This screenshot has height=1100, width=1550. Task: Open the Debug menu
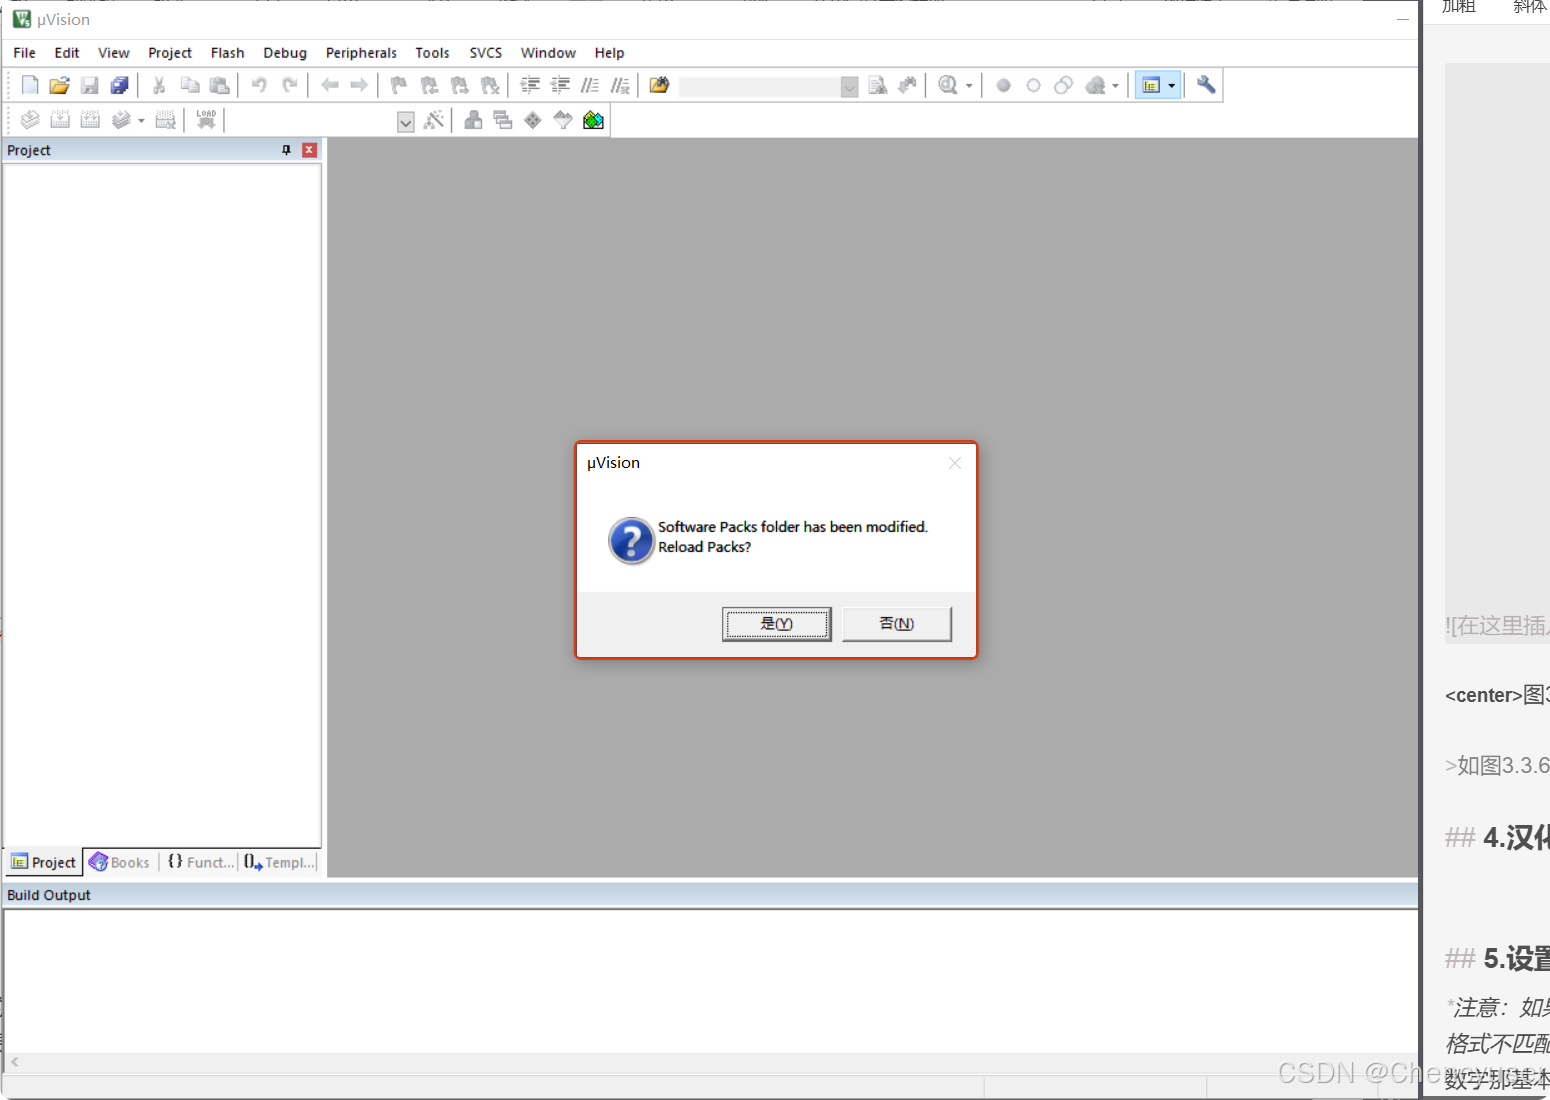(x=285, y=53)
